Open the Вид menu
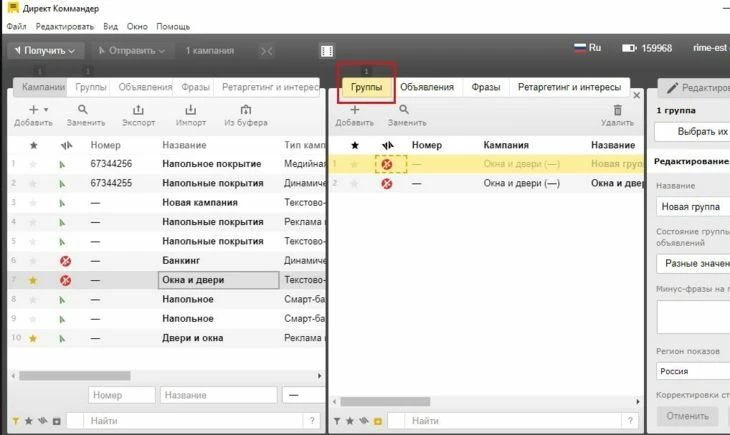Image resolution: width=730 pixels, height=435 pixels. click(110, 27)
